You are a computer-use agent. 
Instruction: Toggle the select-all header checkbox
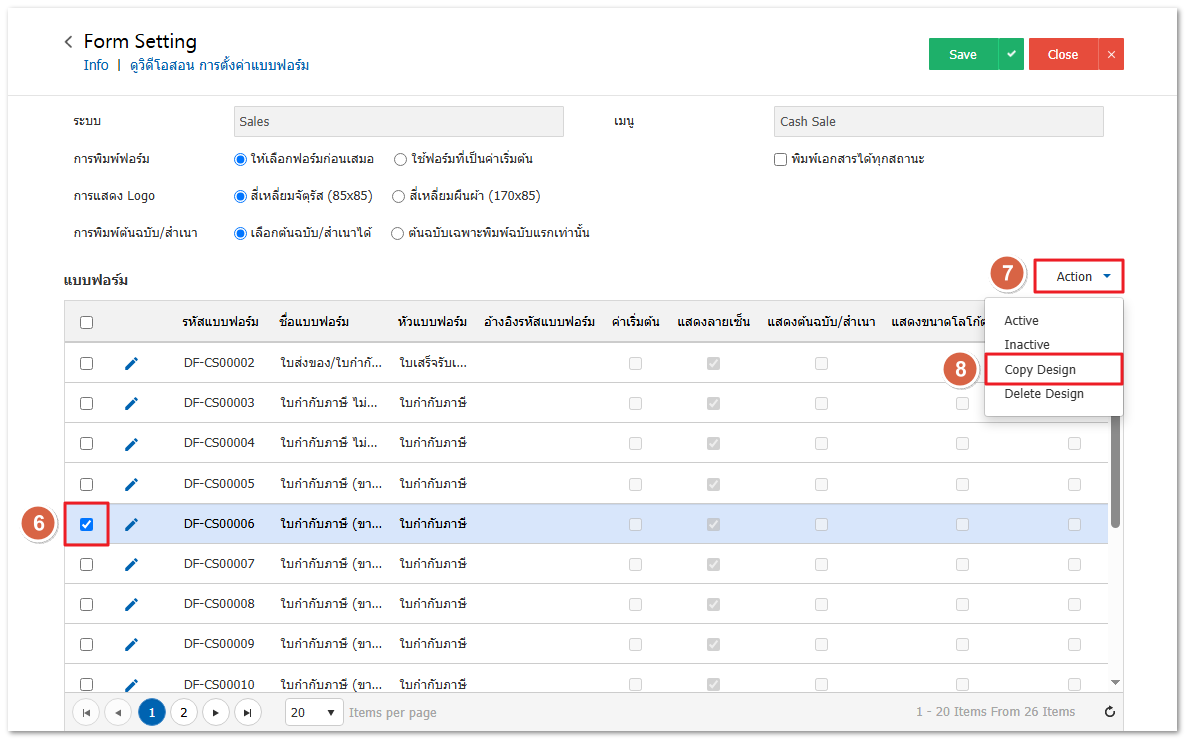pos(86,322)
